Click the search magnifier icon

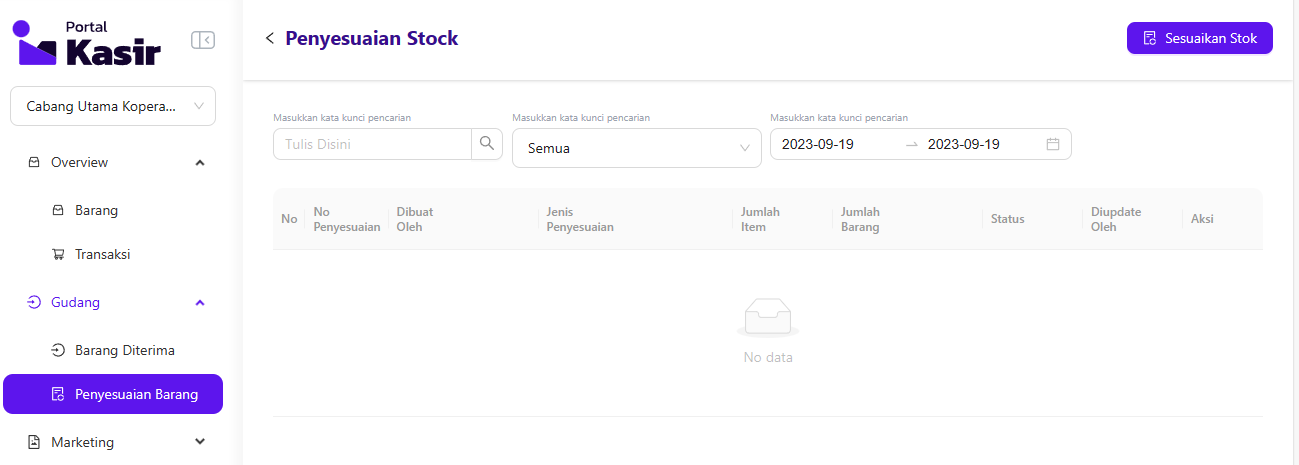487,144
